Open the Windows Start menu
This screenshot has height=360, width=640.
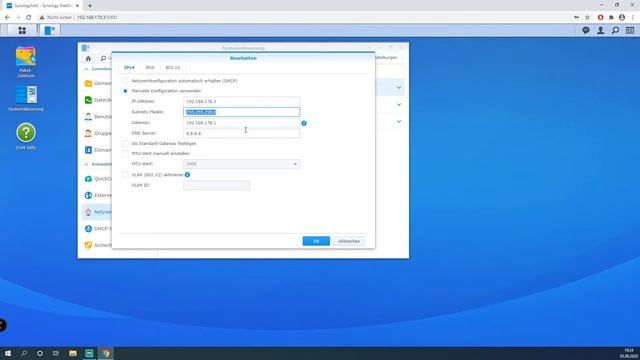click(x=8, y=353)
